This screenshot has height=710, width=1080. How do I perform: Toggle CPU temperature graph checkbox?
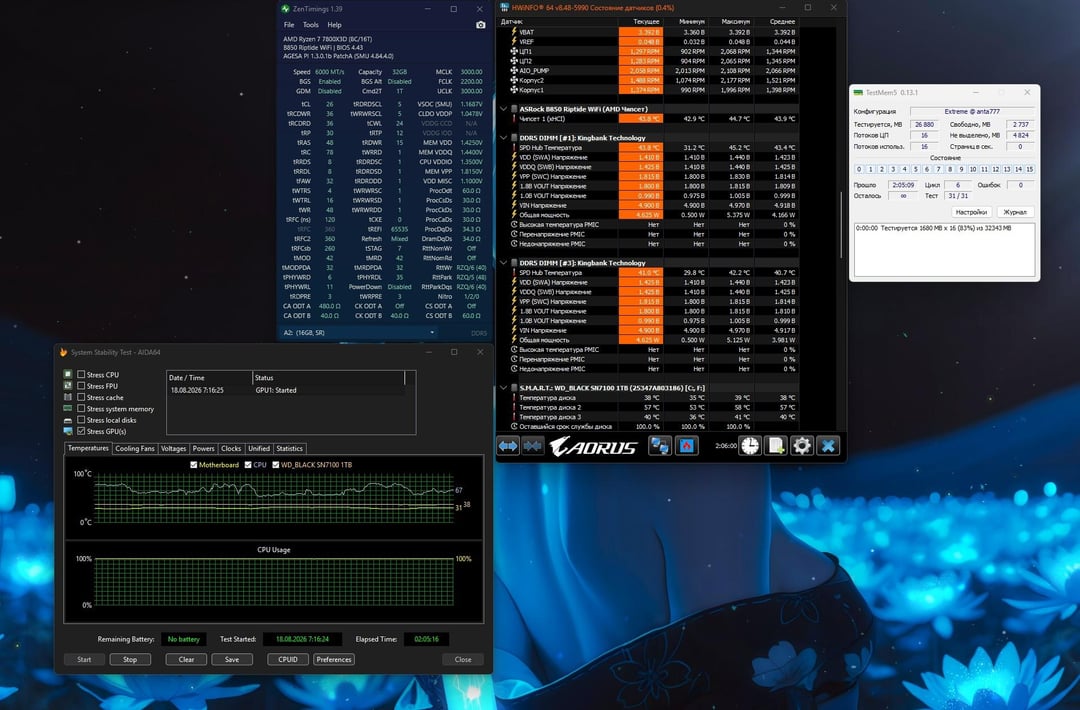(248, 465)
